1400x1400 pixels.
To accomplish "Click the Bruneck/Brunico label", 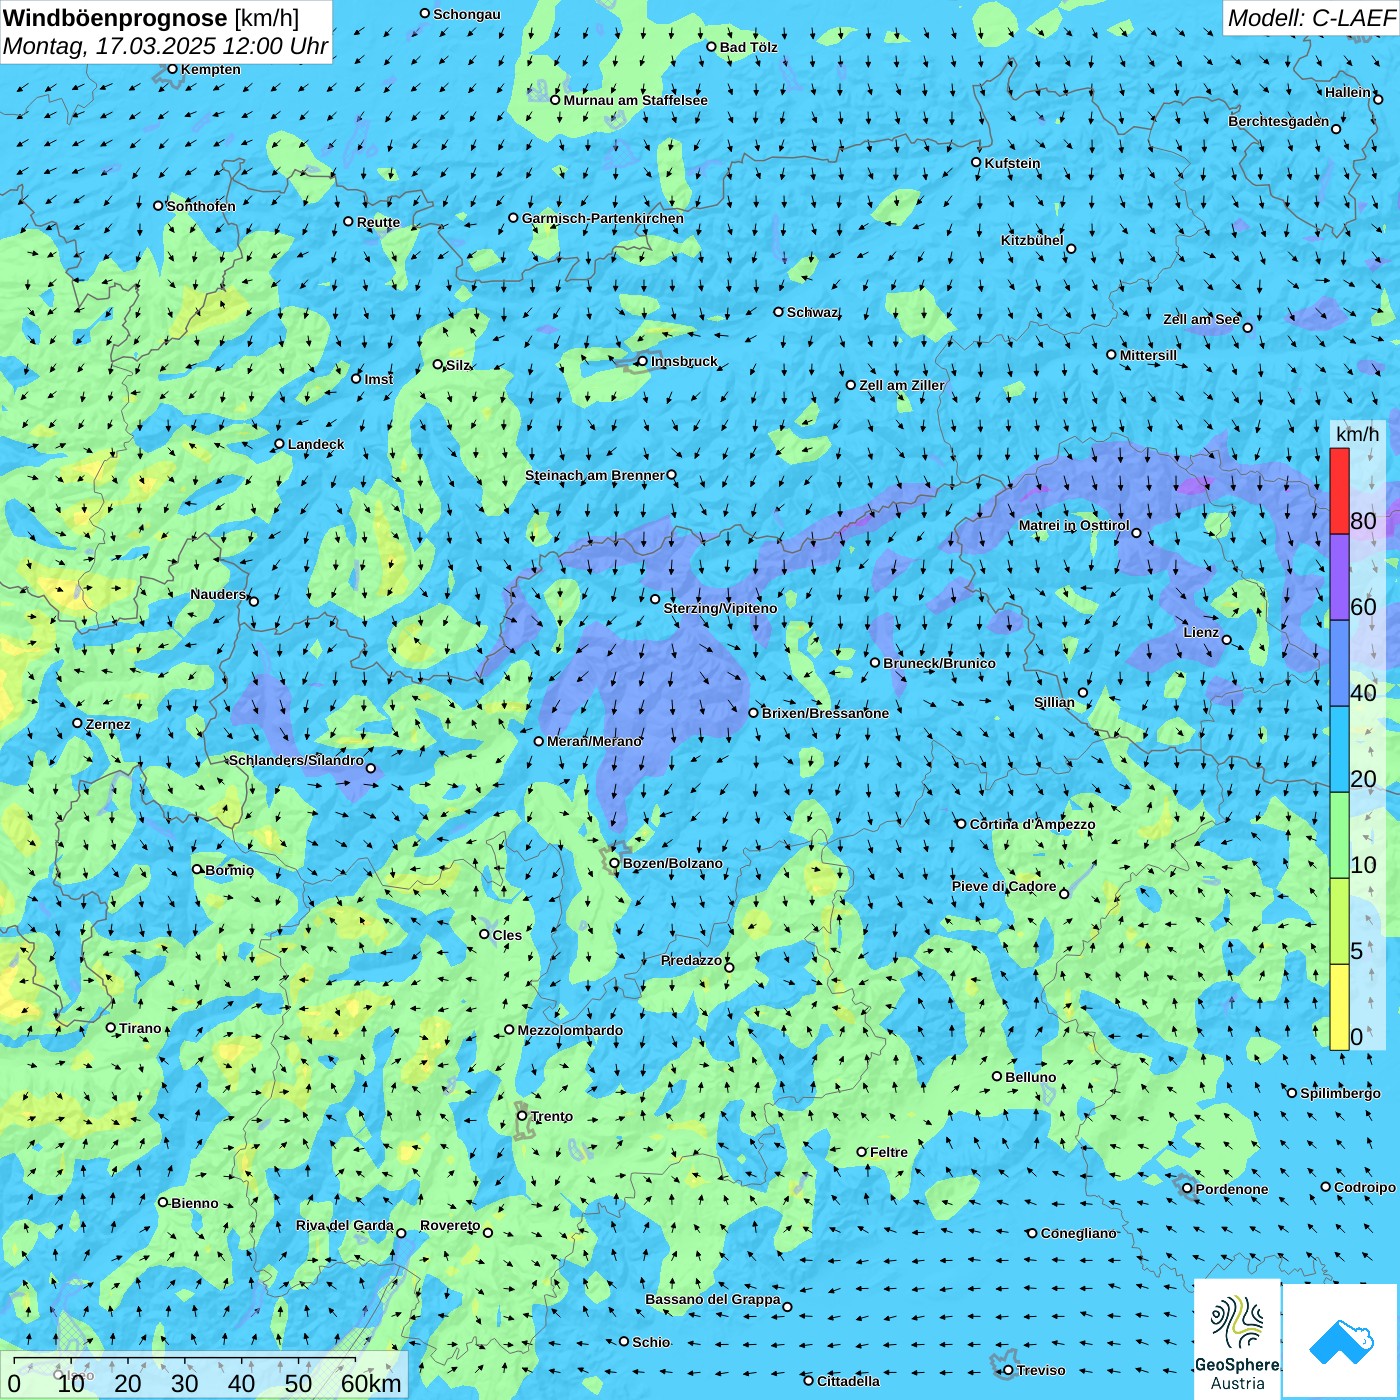I will pos(939,663).
